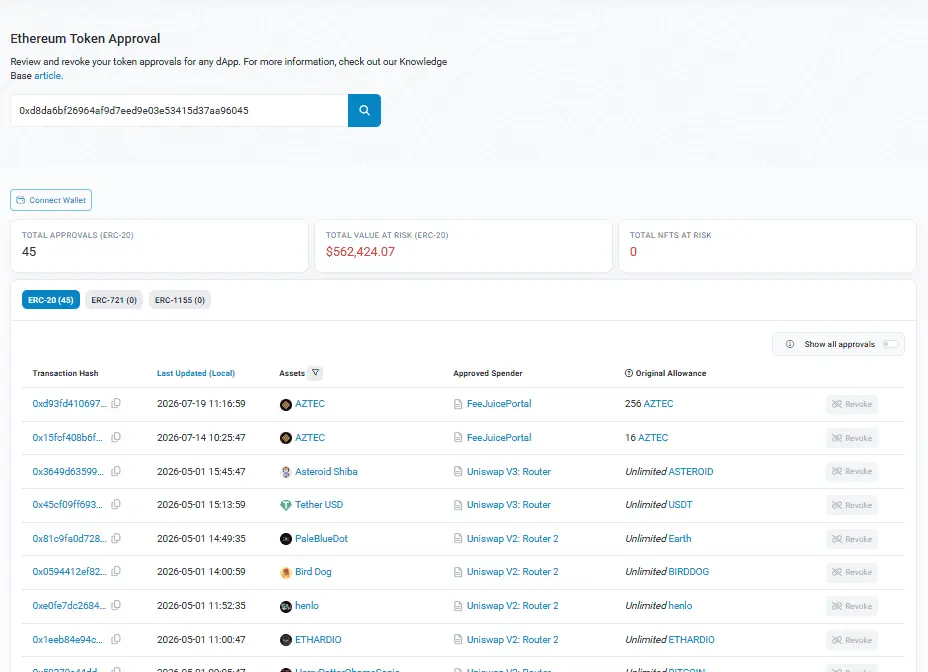Open the ETHARDIO asset link
Screen dimensions: 928x672
pyautogui.click(x=318, y=639)
